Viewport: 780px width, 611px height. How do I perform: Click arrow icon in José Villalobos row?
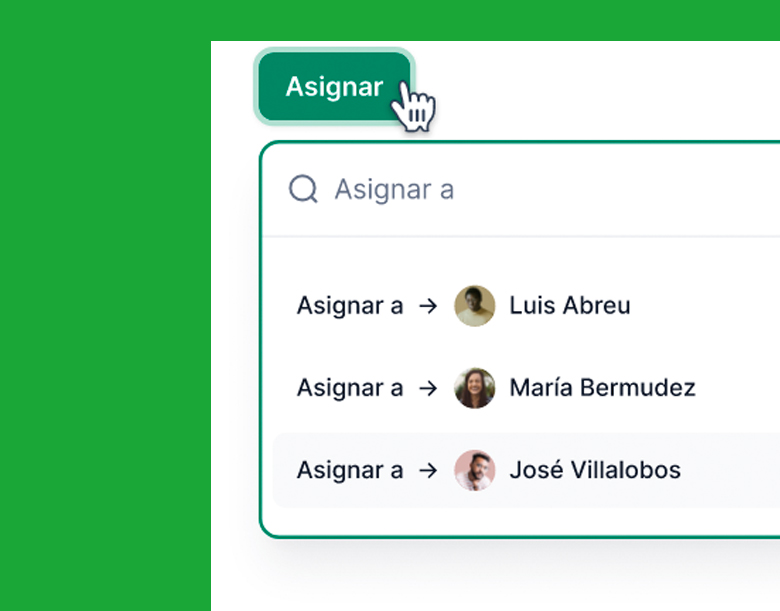click(428, 471)
